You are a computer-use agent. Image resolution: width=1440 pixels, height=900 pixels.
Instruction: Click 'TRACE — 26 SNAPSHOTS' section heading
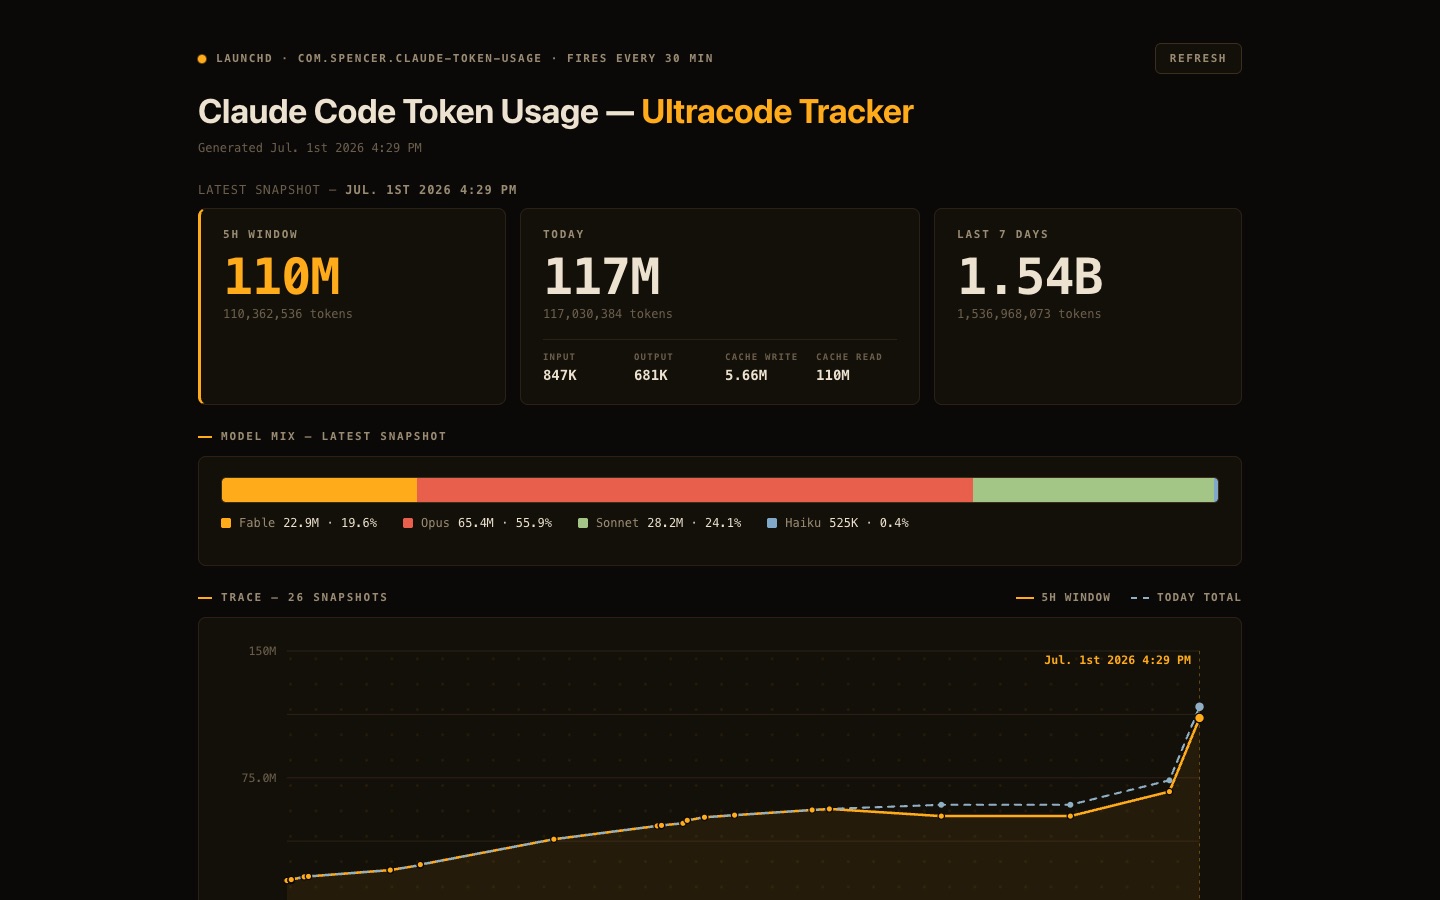(x=304, y=597)
